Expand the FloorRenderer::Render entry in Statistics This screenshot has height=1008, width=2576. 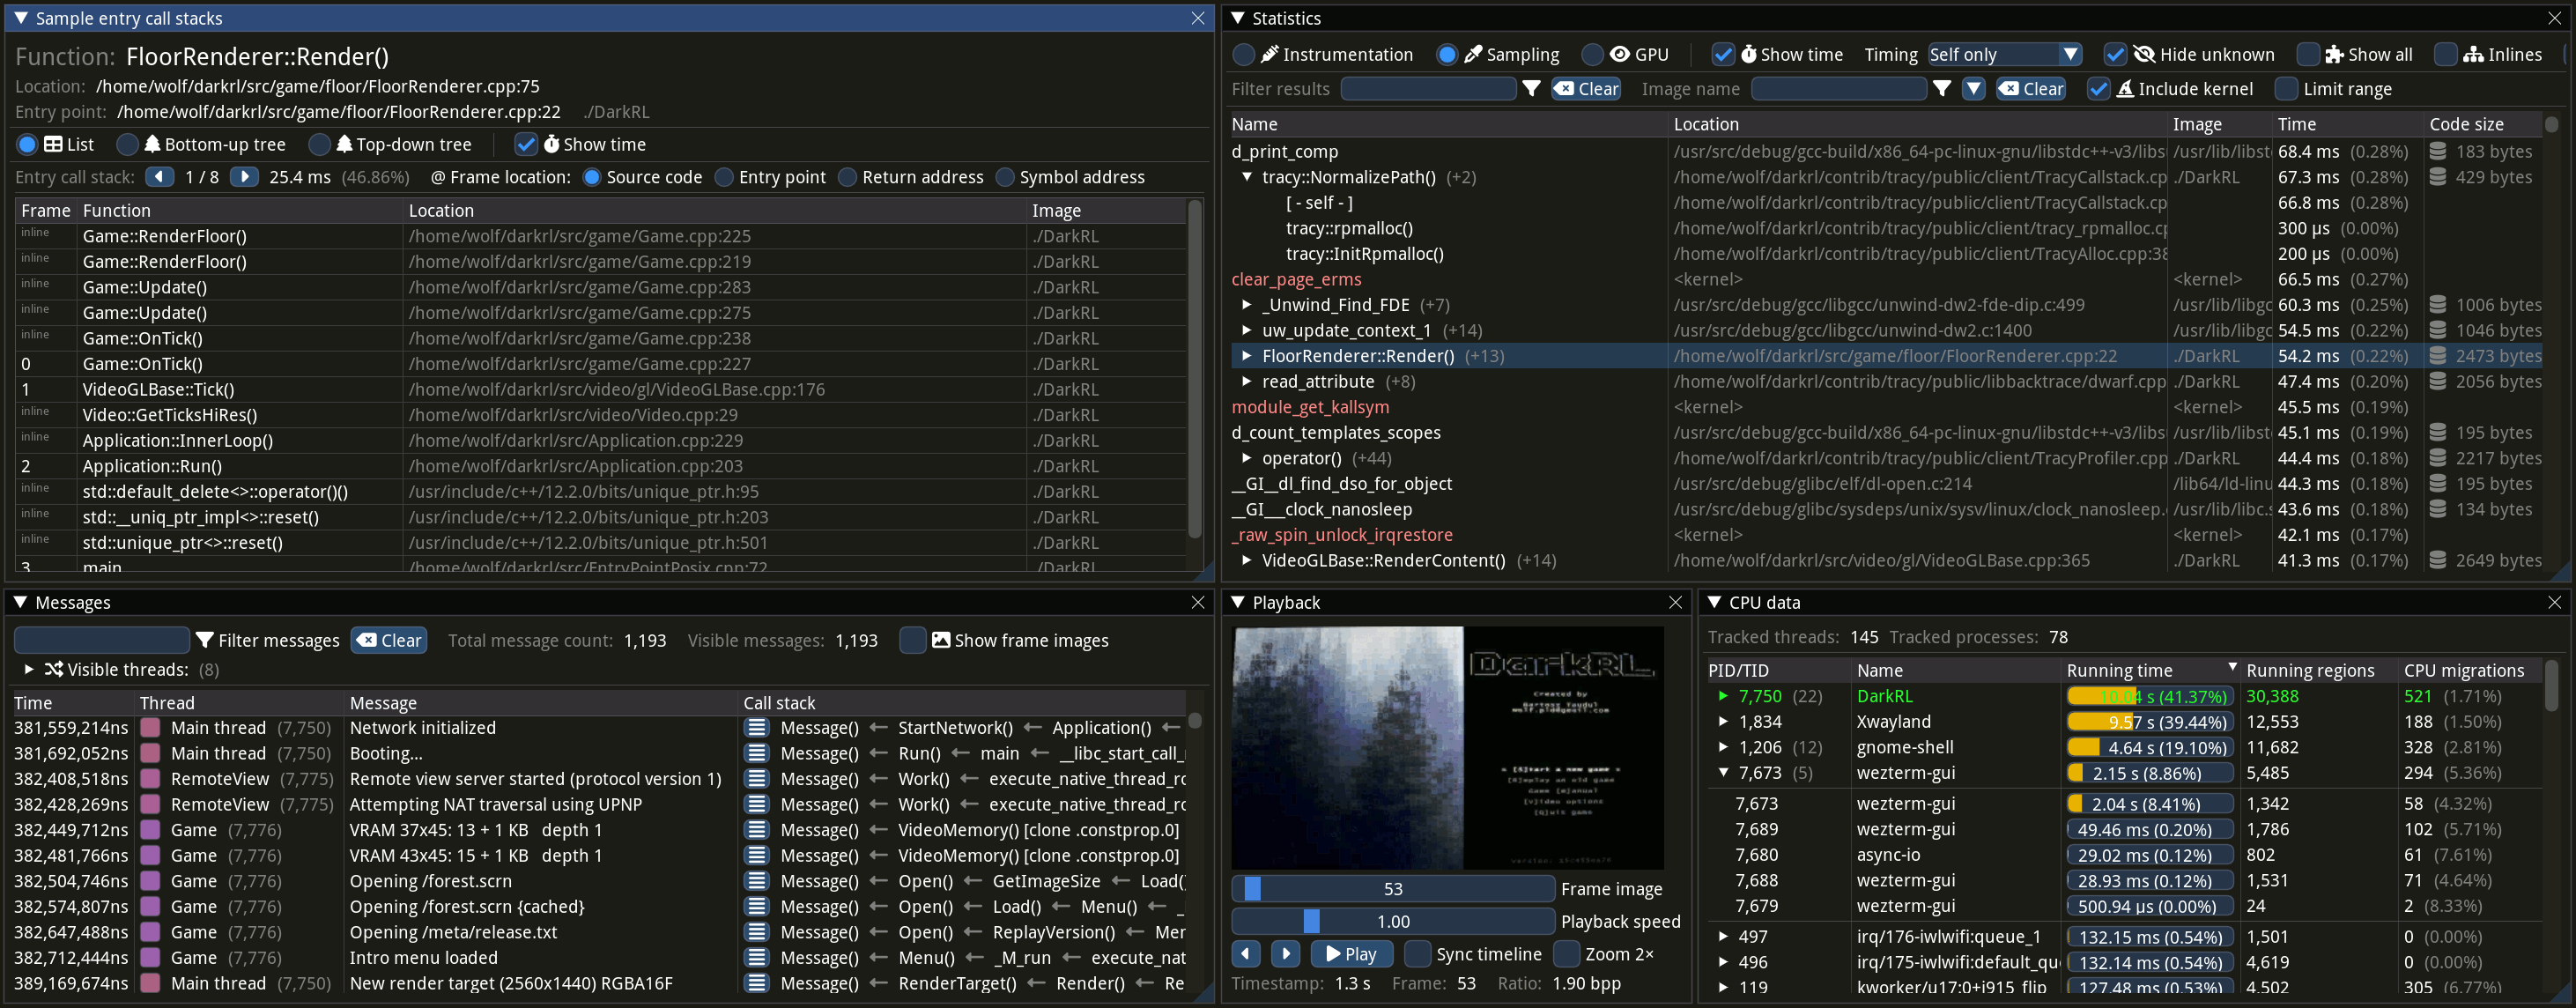1247,355
